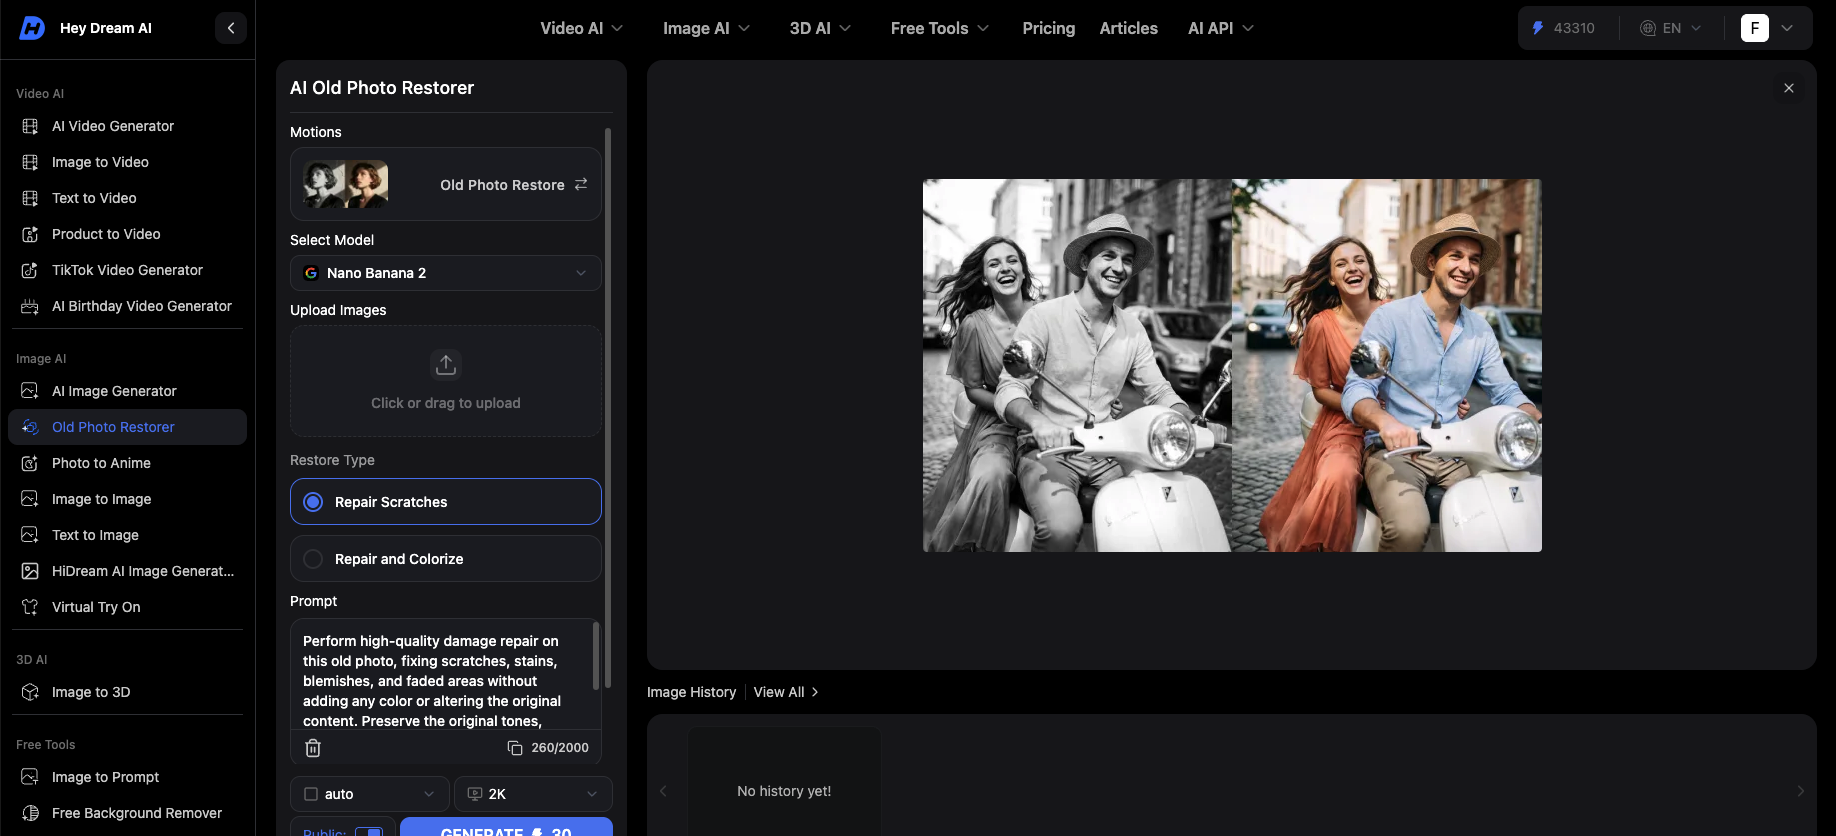
Task: Click the swap motion arrows icon
Action: click(581, 184)
